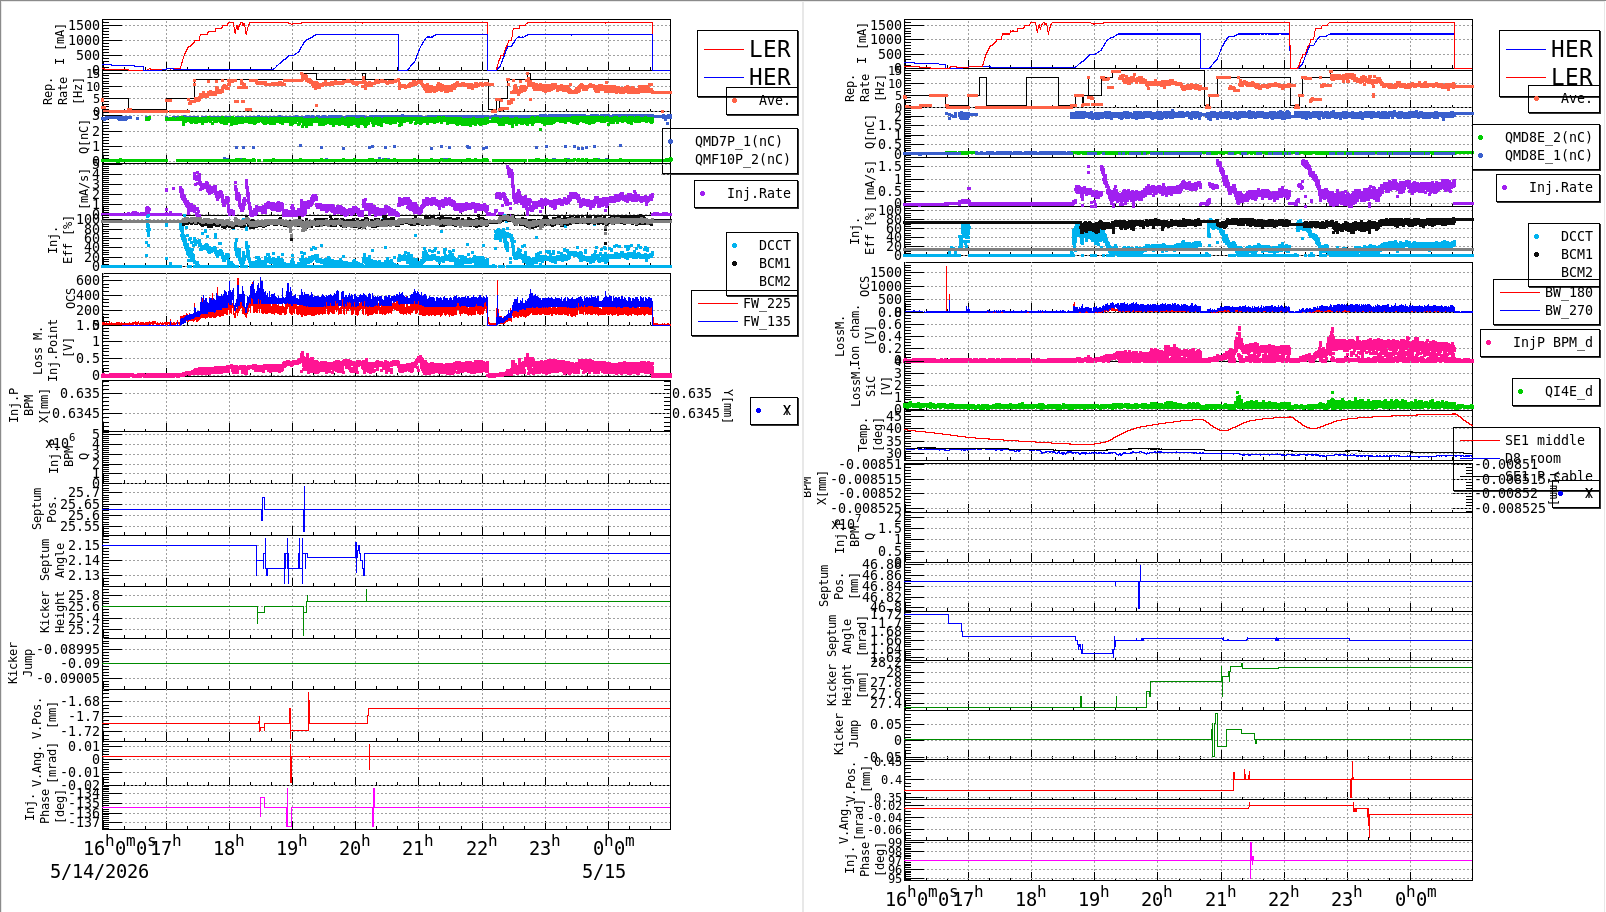Click the 18h tick on left time axis
This screenshot has height=912, width=1606.
point(228,847)
